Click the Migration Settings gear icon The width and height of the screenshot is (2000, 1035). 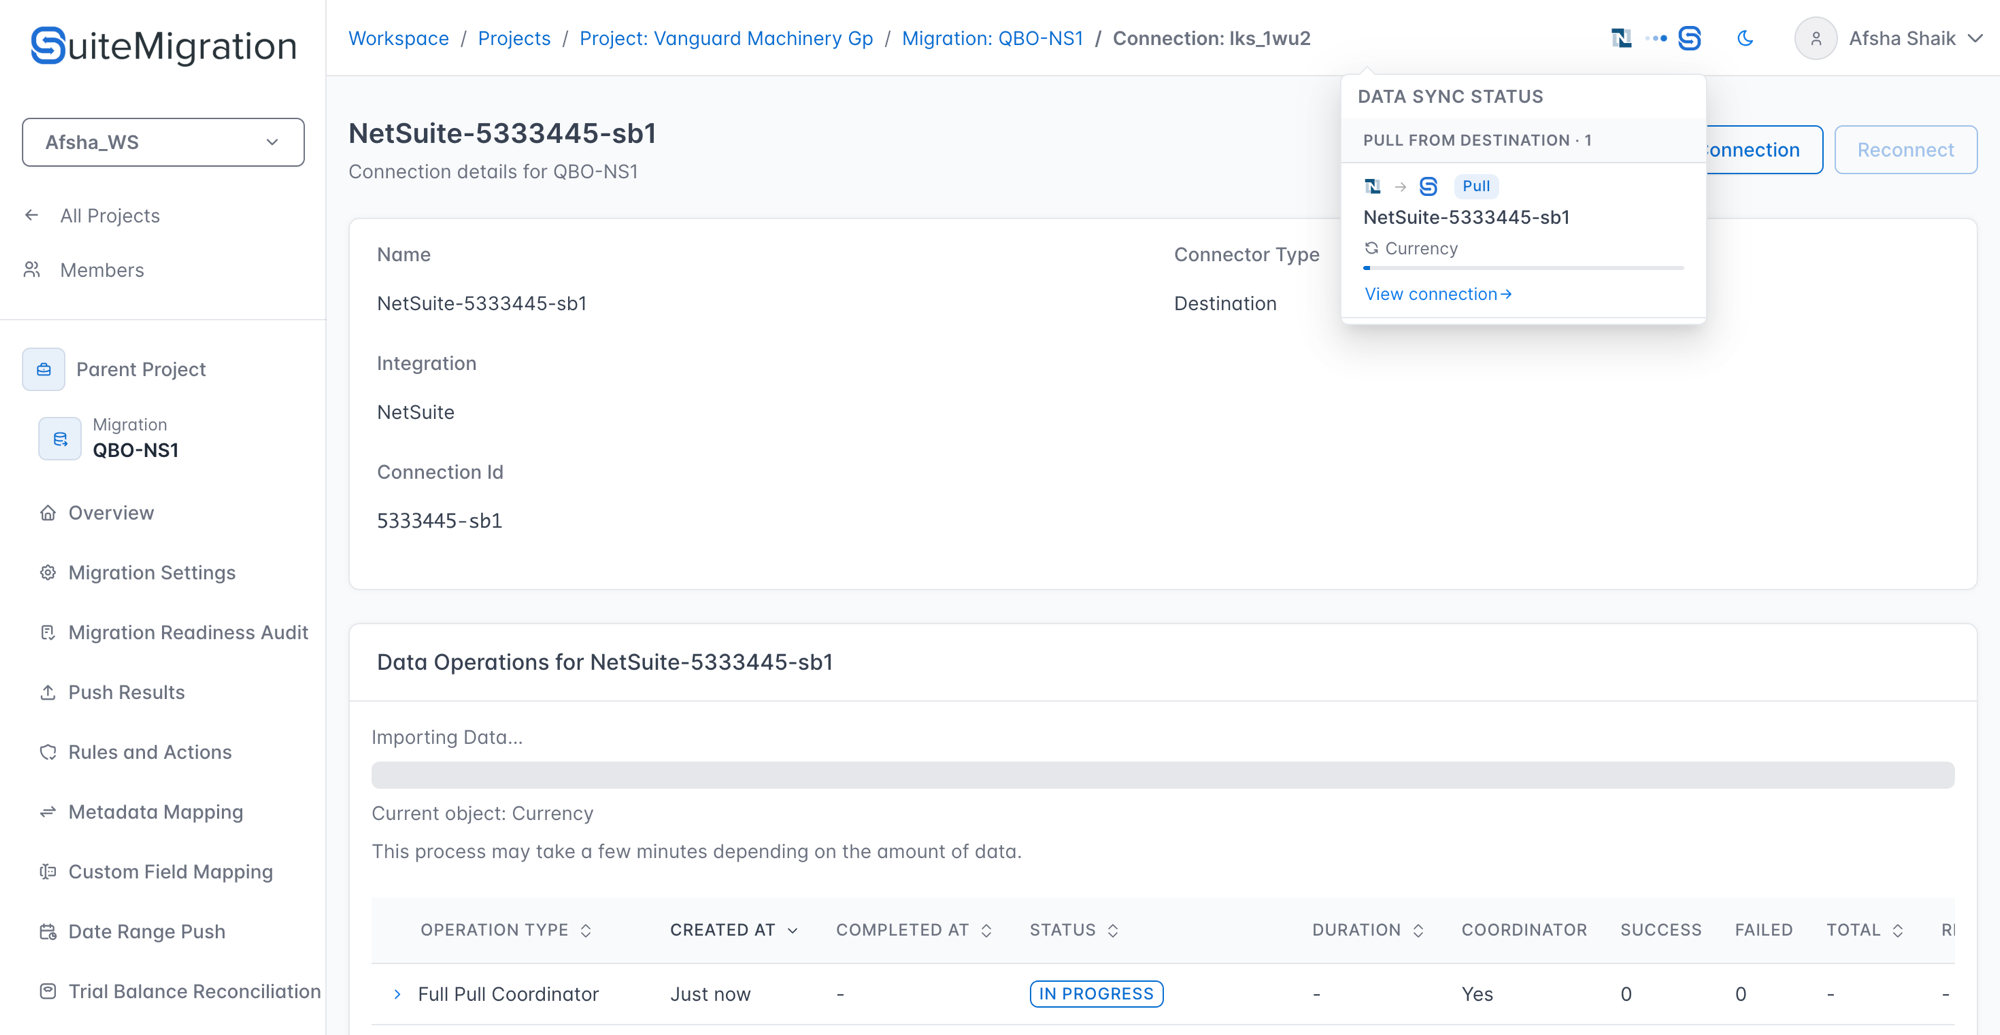[x=47, y=573]
